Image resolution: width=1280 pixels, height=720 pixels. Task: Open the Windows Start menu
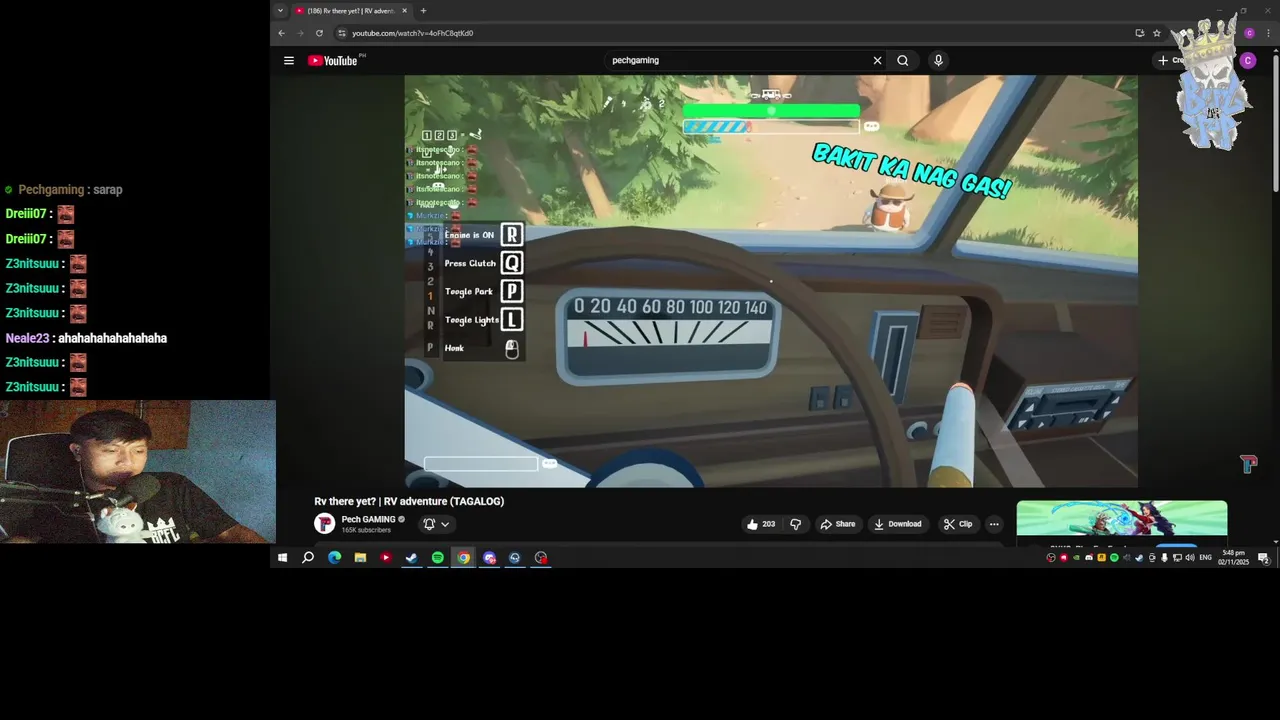coord(282,558)
